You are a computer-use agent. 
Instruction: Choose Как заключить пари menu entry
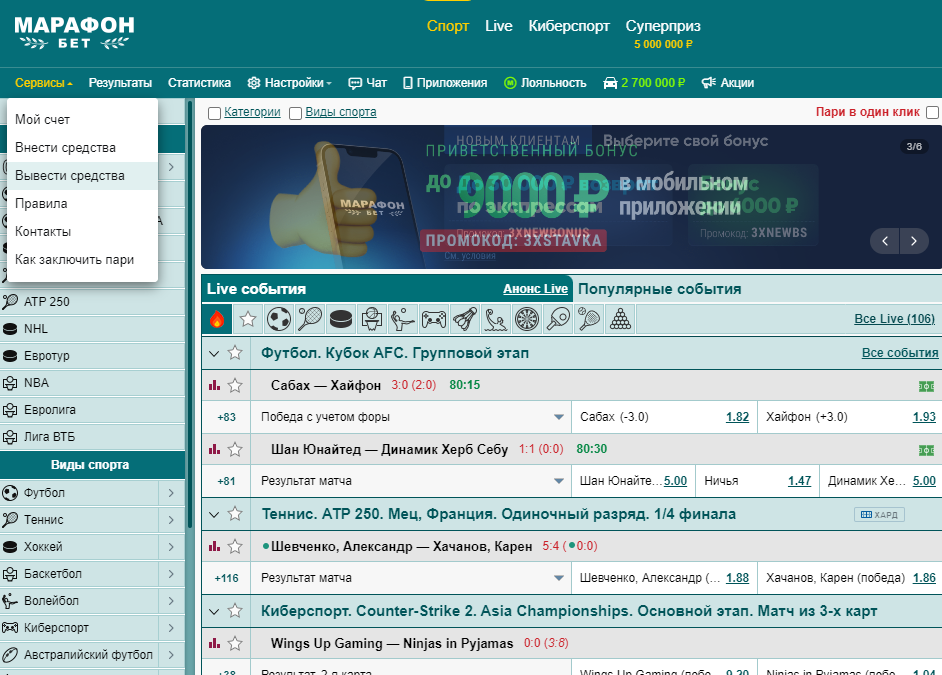point(82,259)
